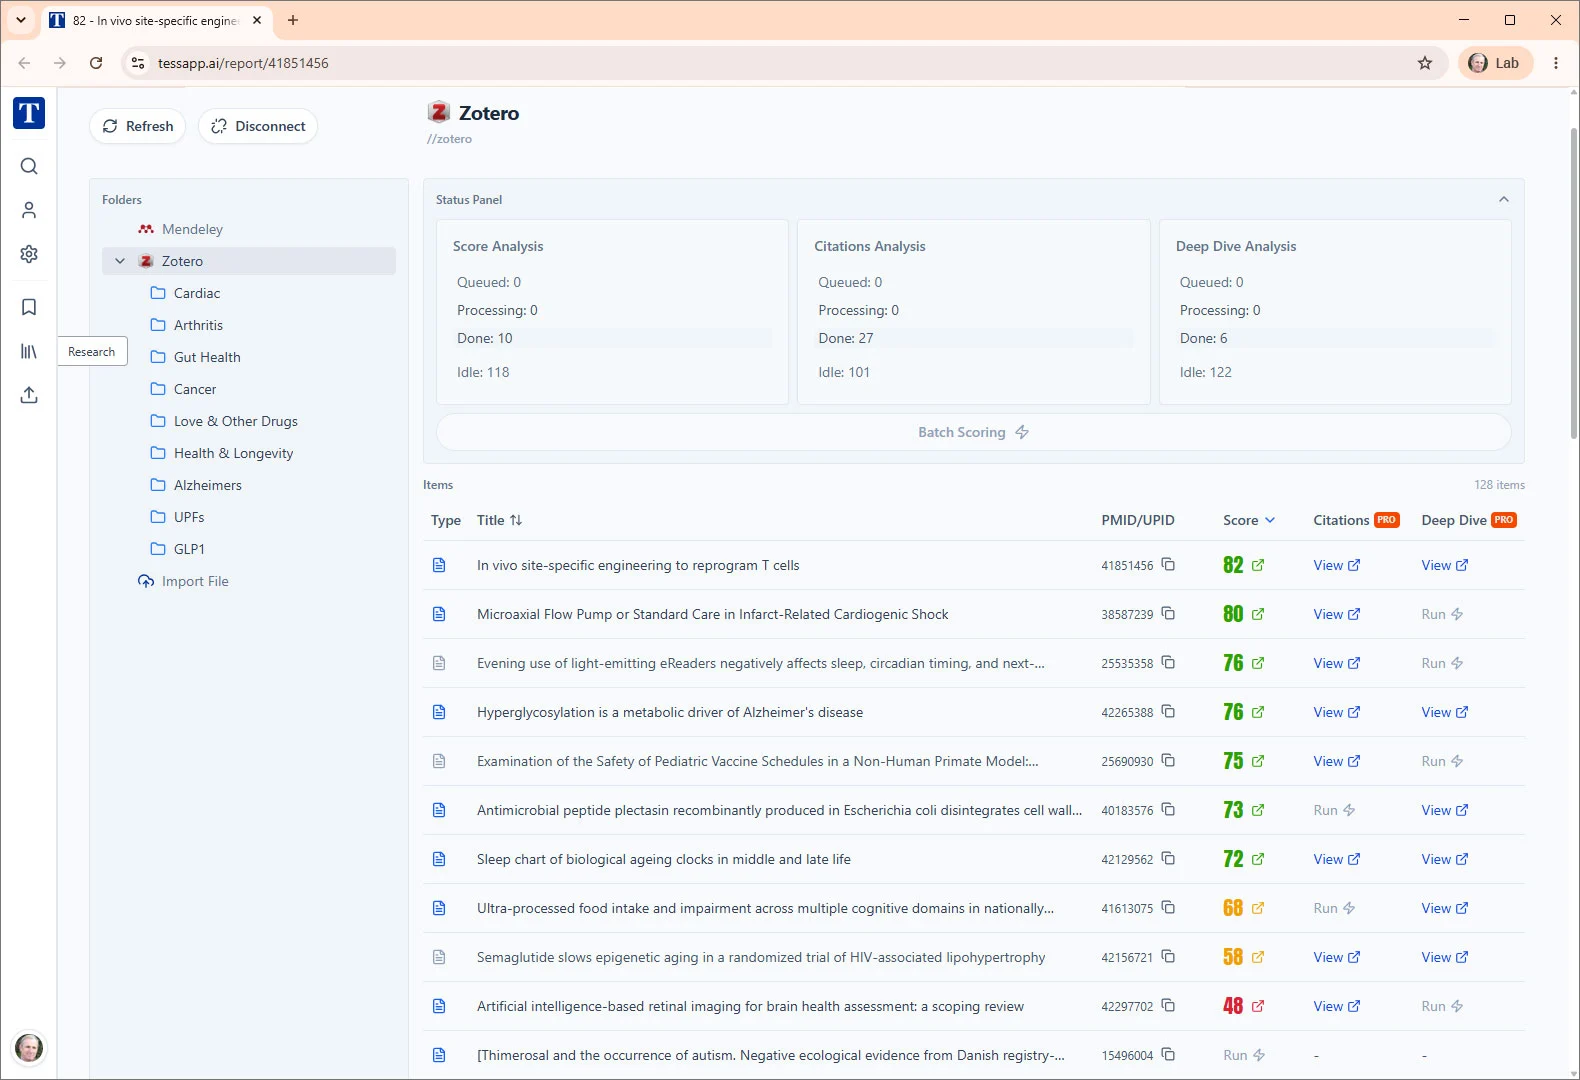Run deep dive for eReaders sleep paper

point(1442,663)
